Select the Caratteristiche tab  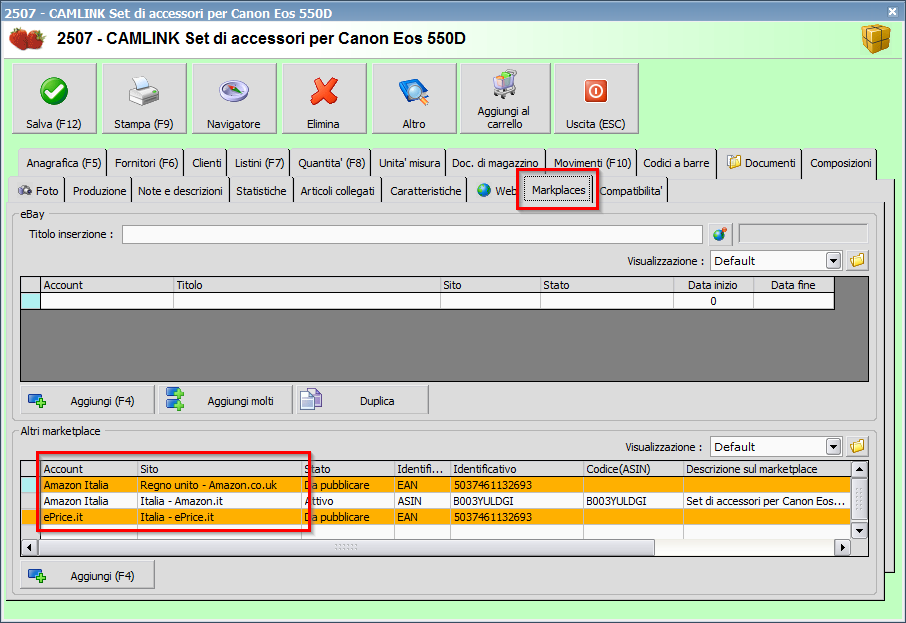[x=426, y=191]
